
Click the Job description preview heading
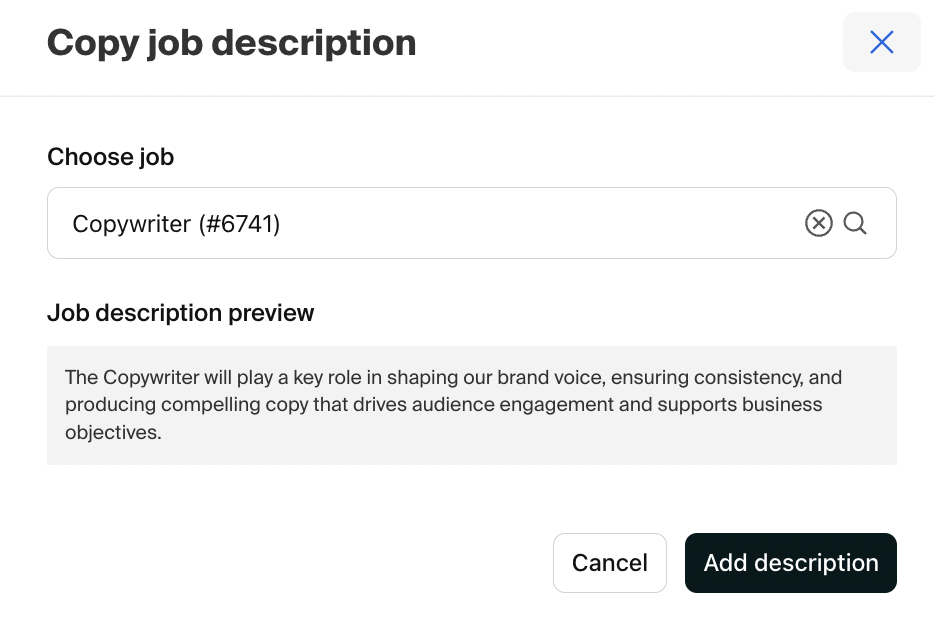click(180, 312)
